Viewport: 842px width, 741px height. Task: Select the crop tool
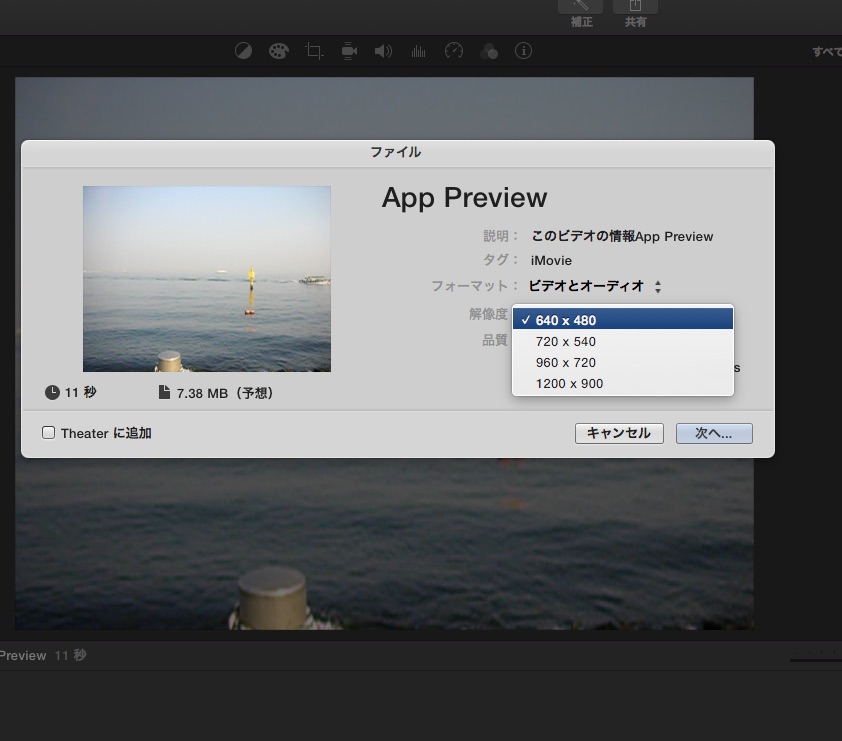pos(314,51)
